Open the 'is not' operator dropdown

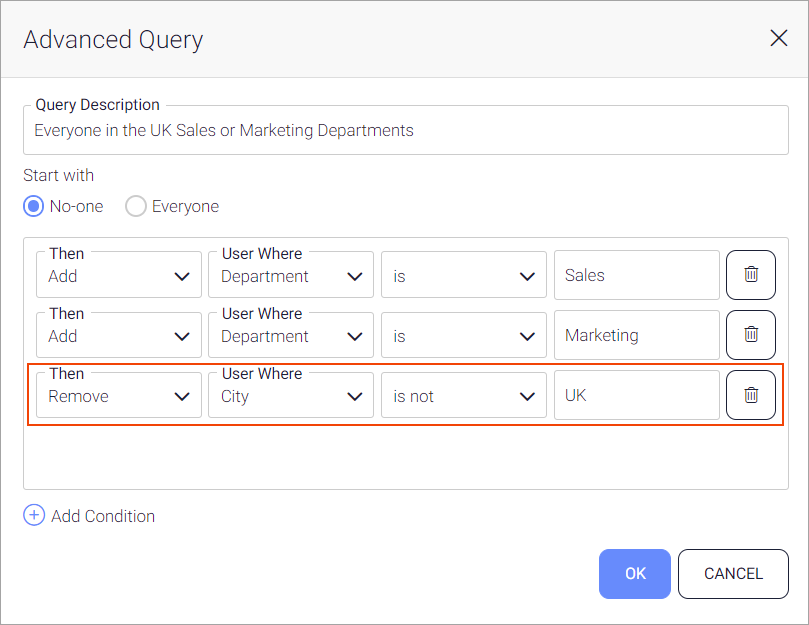(x=463, y=396)
